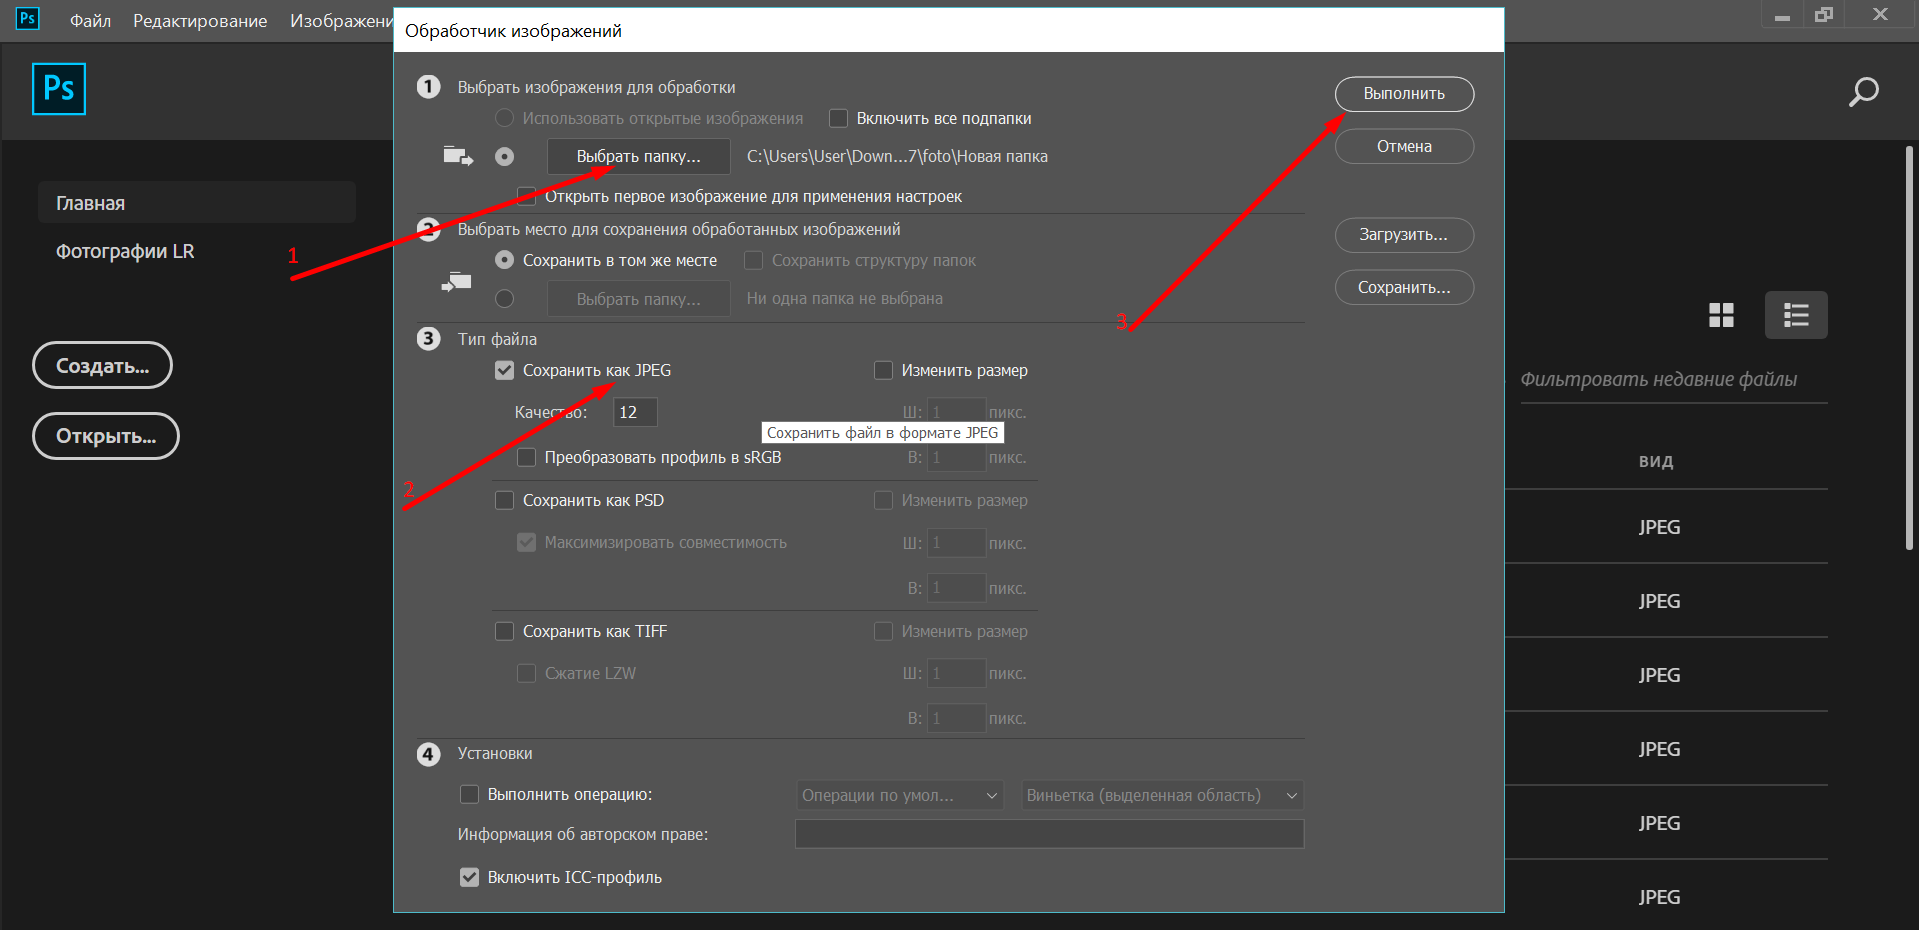Select the destination folder radio button
This screenshot has width=1919, height=930.
[x=505, y=298]
